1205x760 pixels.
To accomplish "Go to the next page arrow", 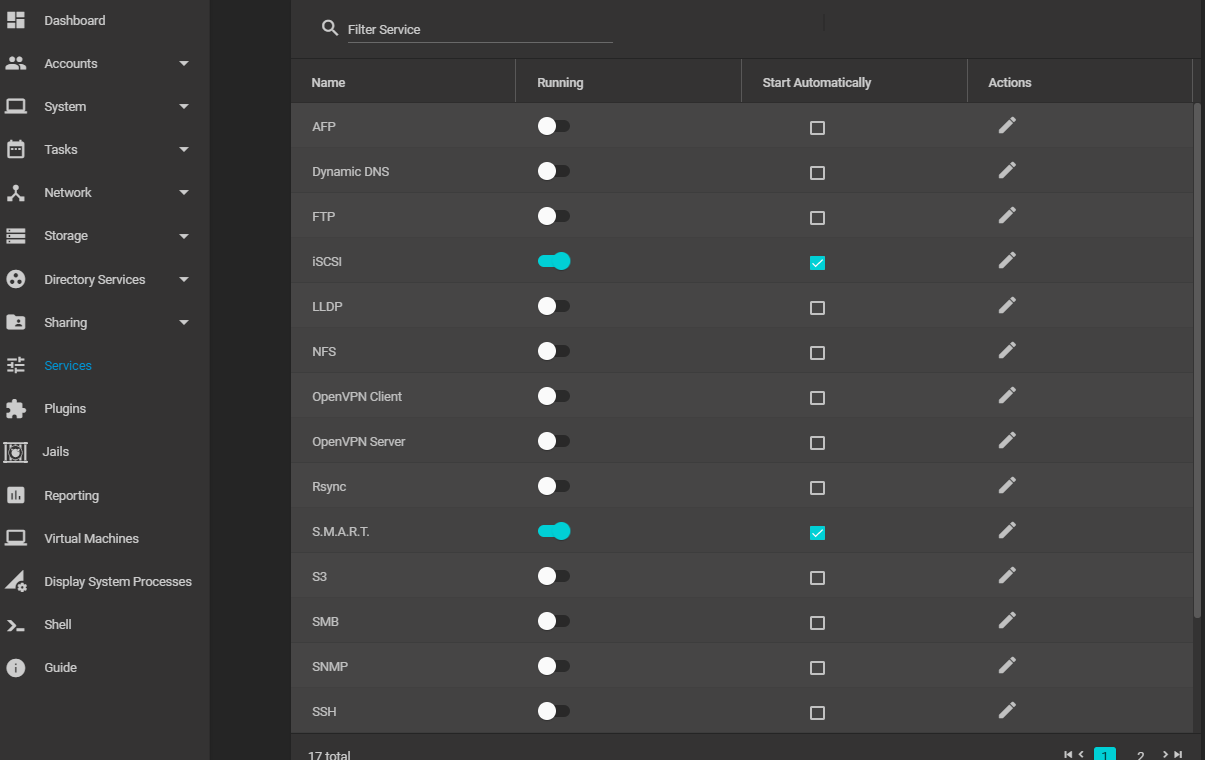I will pyautogui.click(x=1166, y=754).
